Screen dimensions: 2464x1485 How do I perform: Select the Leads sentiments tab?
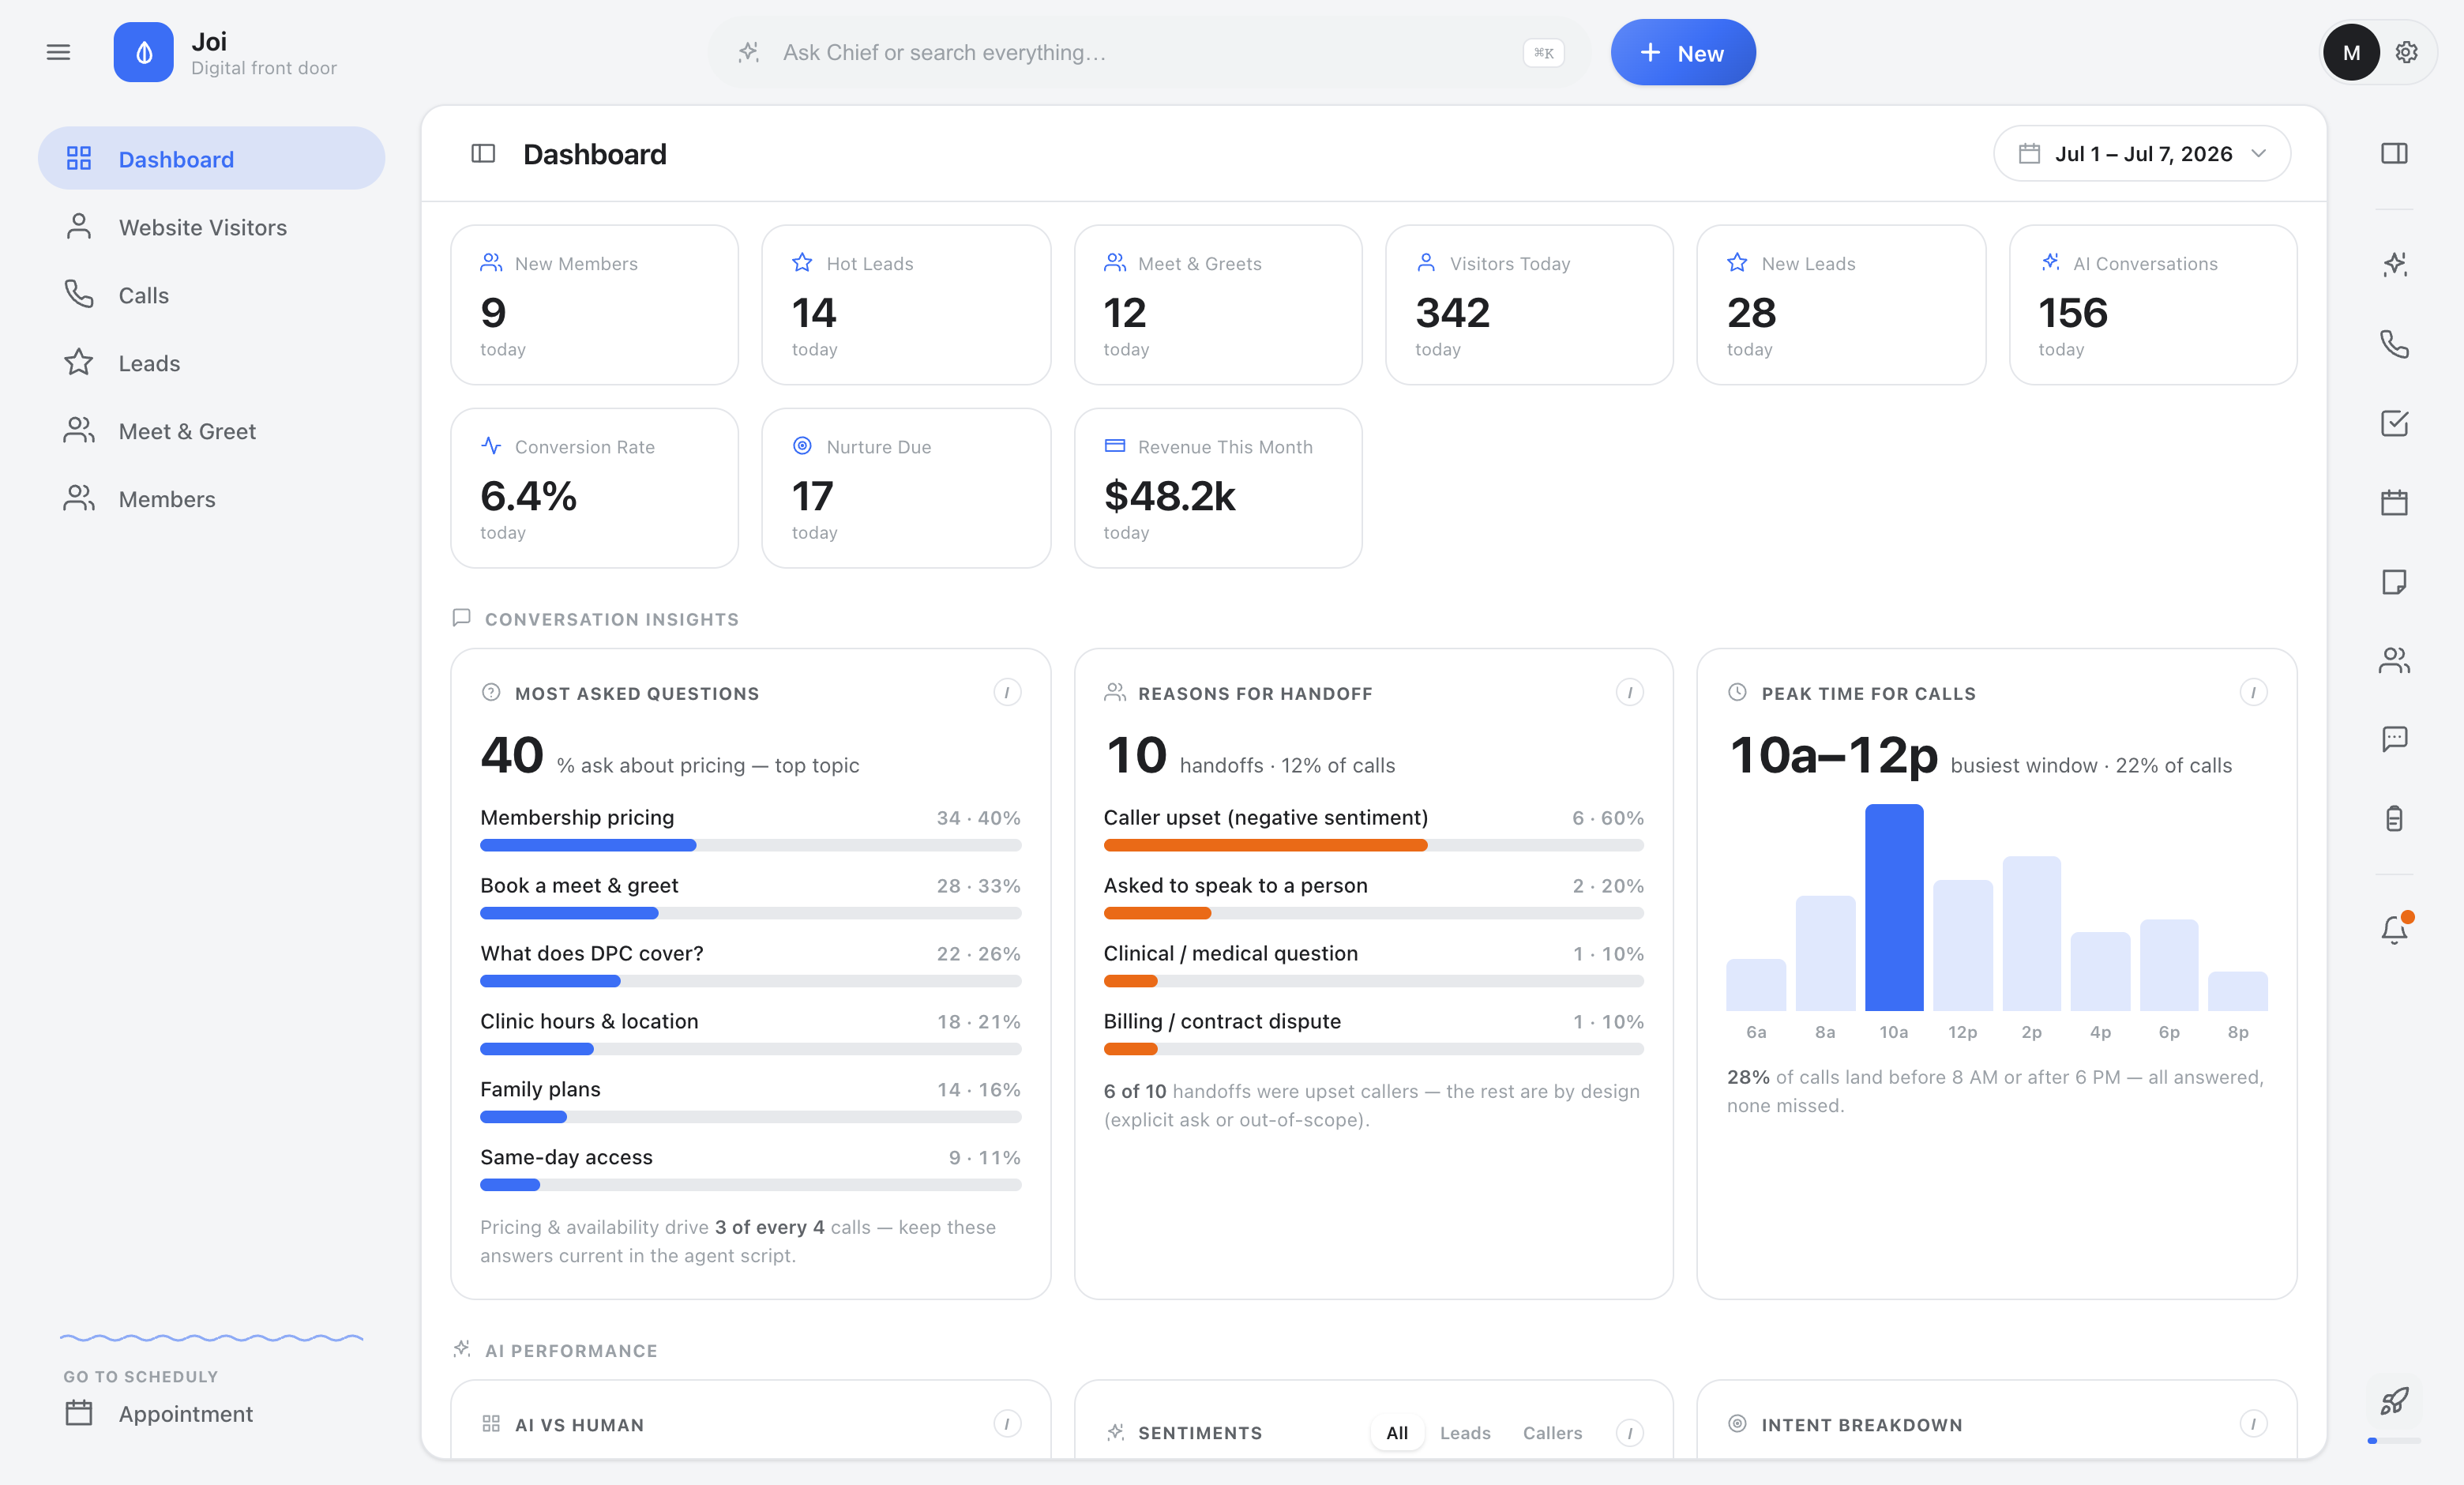pyautogui.click(x=1465, y=1432)
